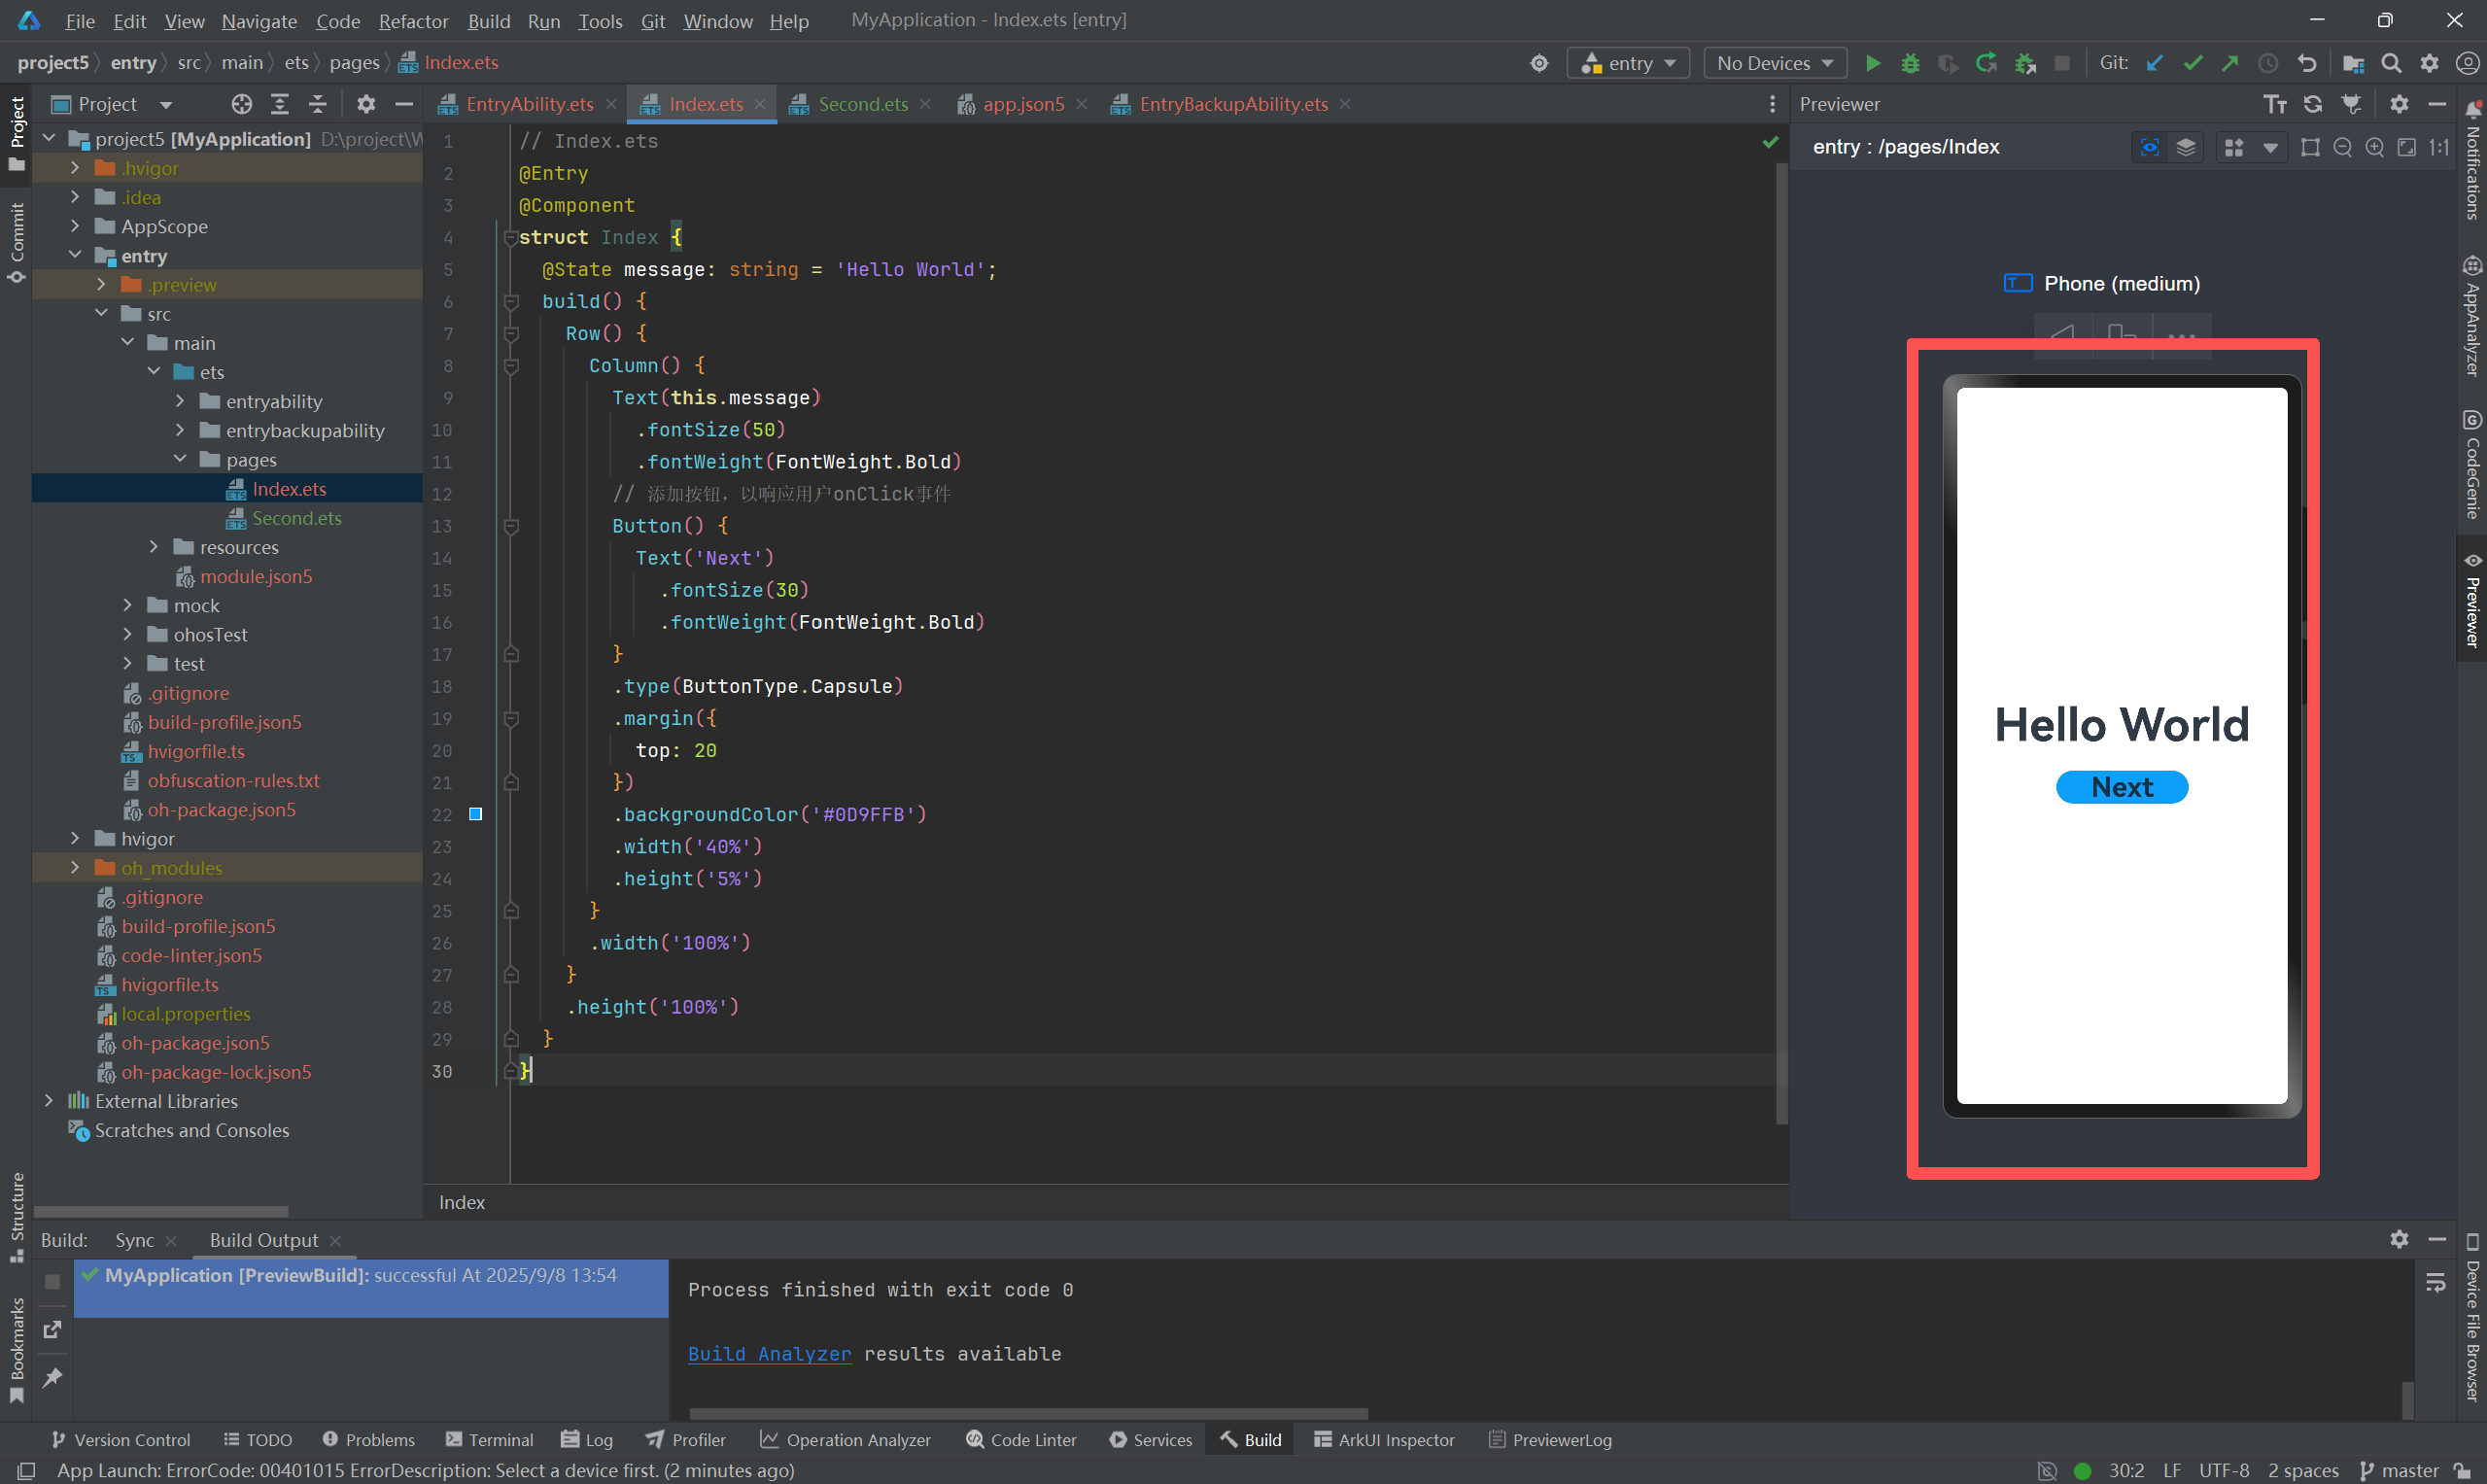The image size is (2487, 1484).
Task: Zoom in the preview
Action: tap(2374, 147)
